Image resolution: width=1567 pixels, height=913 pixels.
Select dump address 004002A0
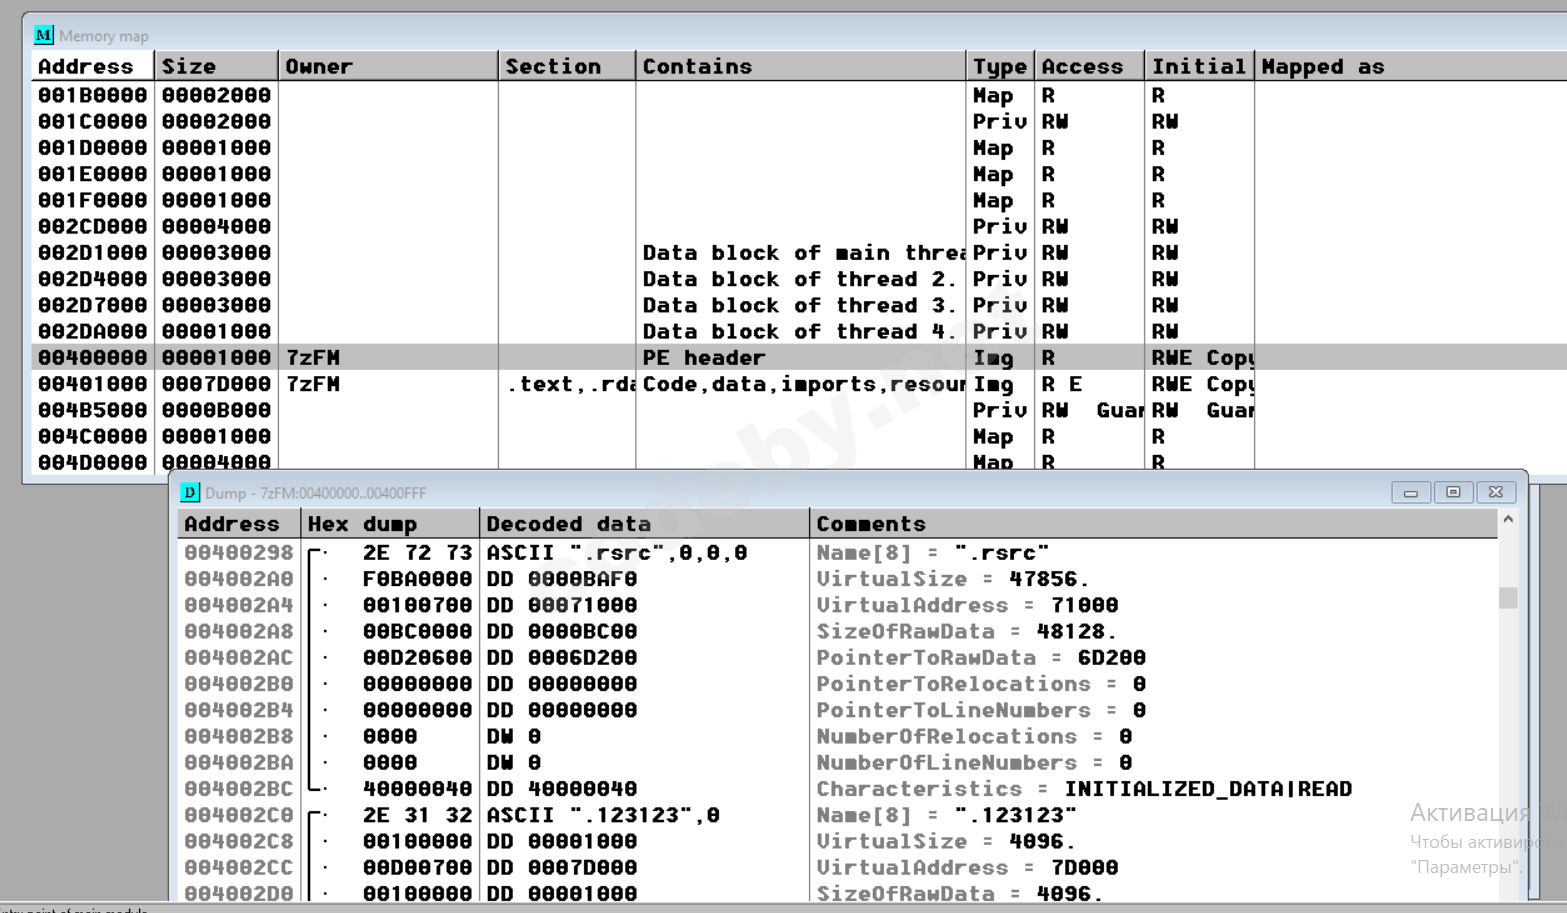tap(239, 579)
